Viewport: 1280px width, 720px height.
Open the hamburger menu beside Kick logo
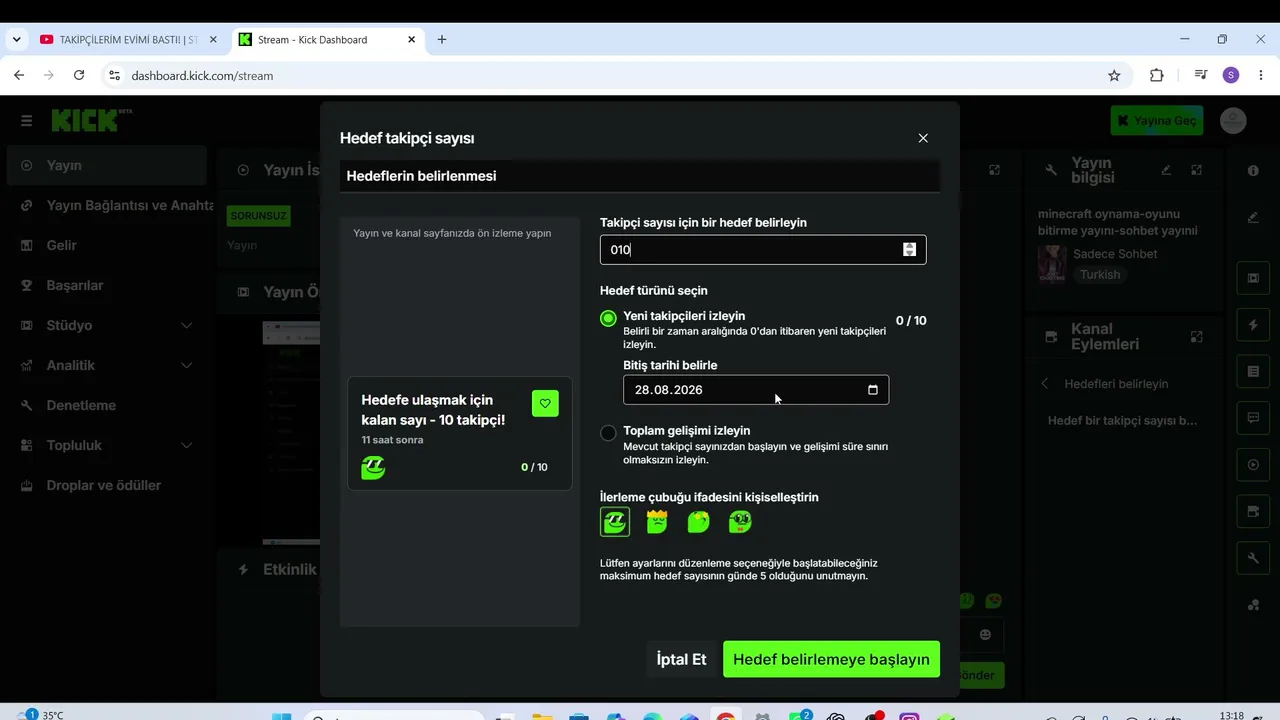[x=26, y=121]
